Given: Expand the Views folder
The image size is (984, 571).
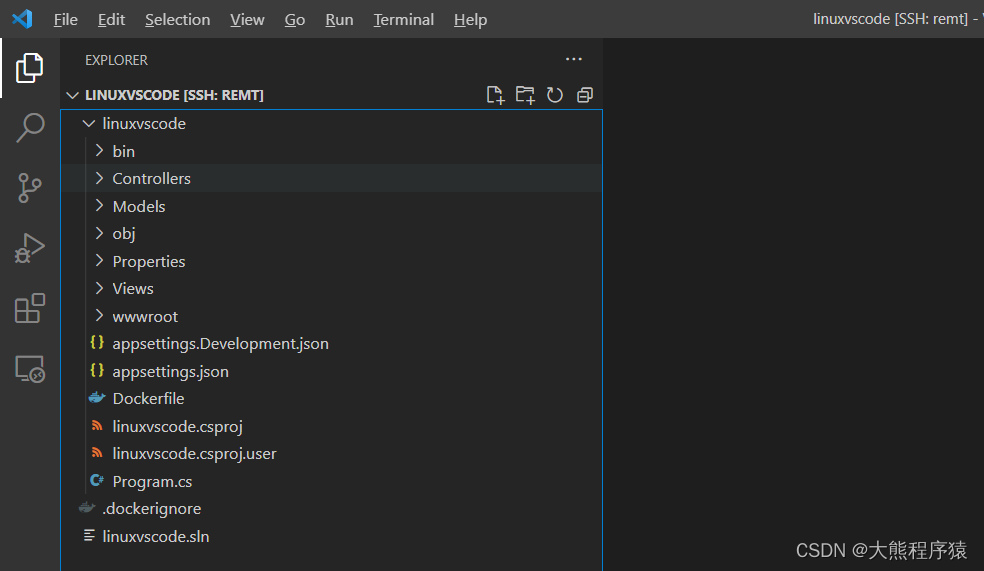Looking at the screenshot, I should 99,288.
